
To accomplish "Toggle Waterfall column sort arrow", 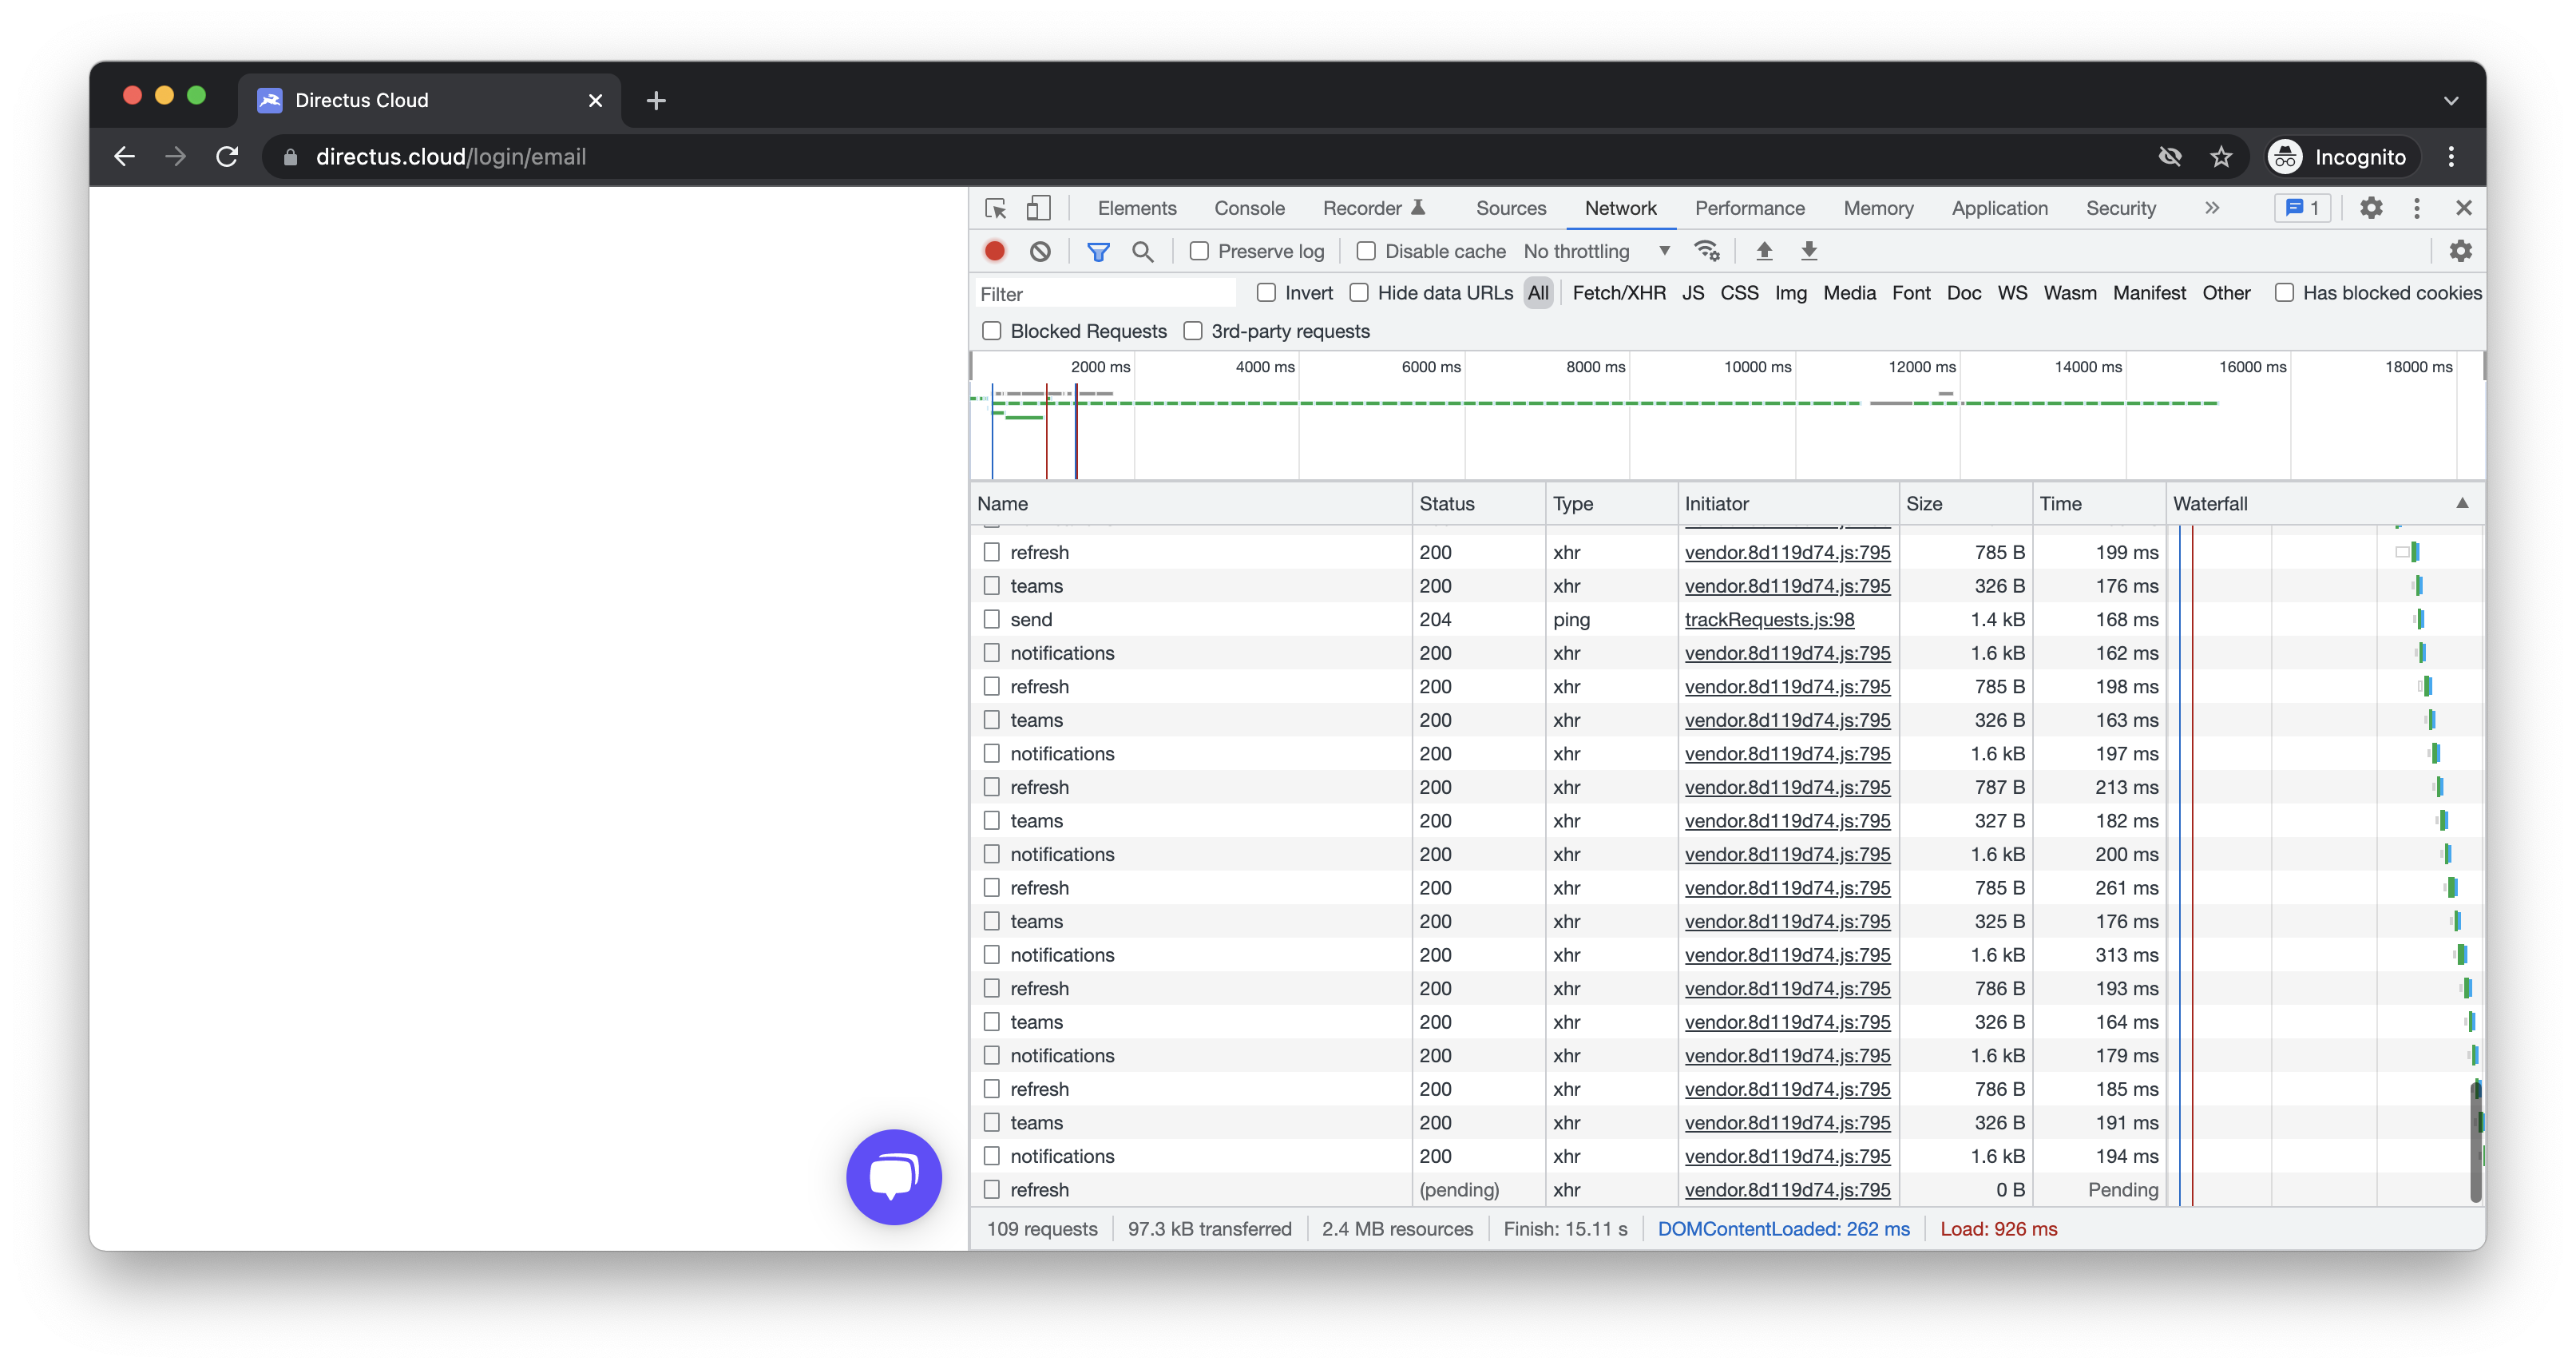I will (2462, 504).
